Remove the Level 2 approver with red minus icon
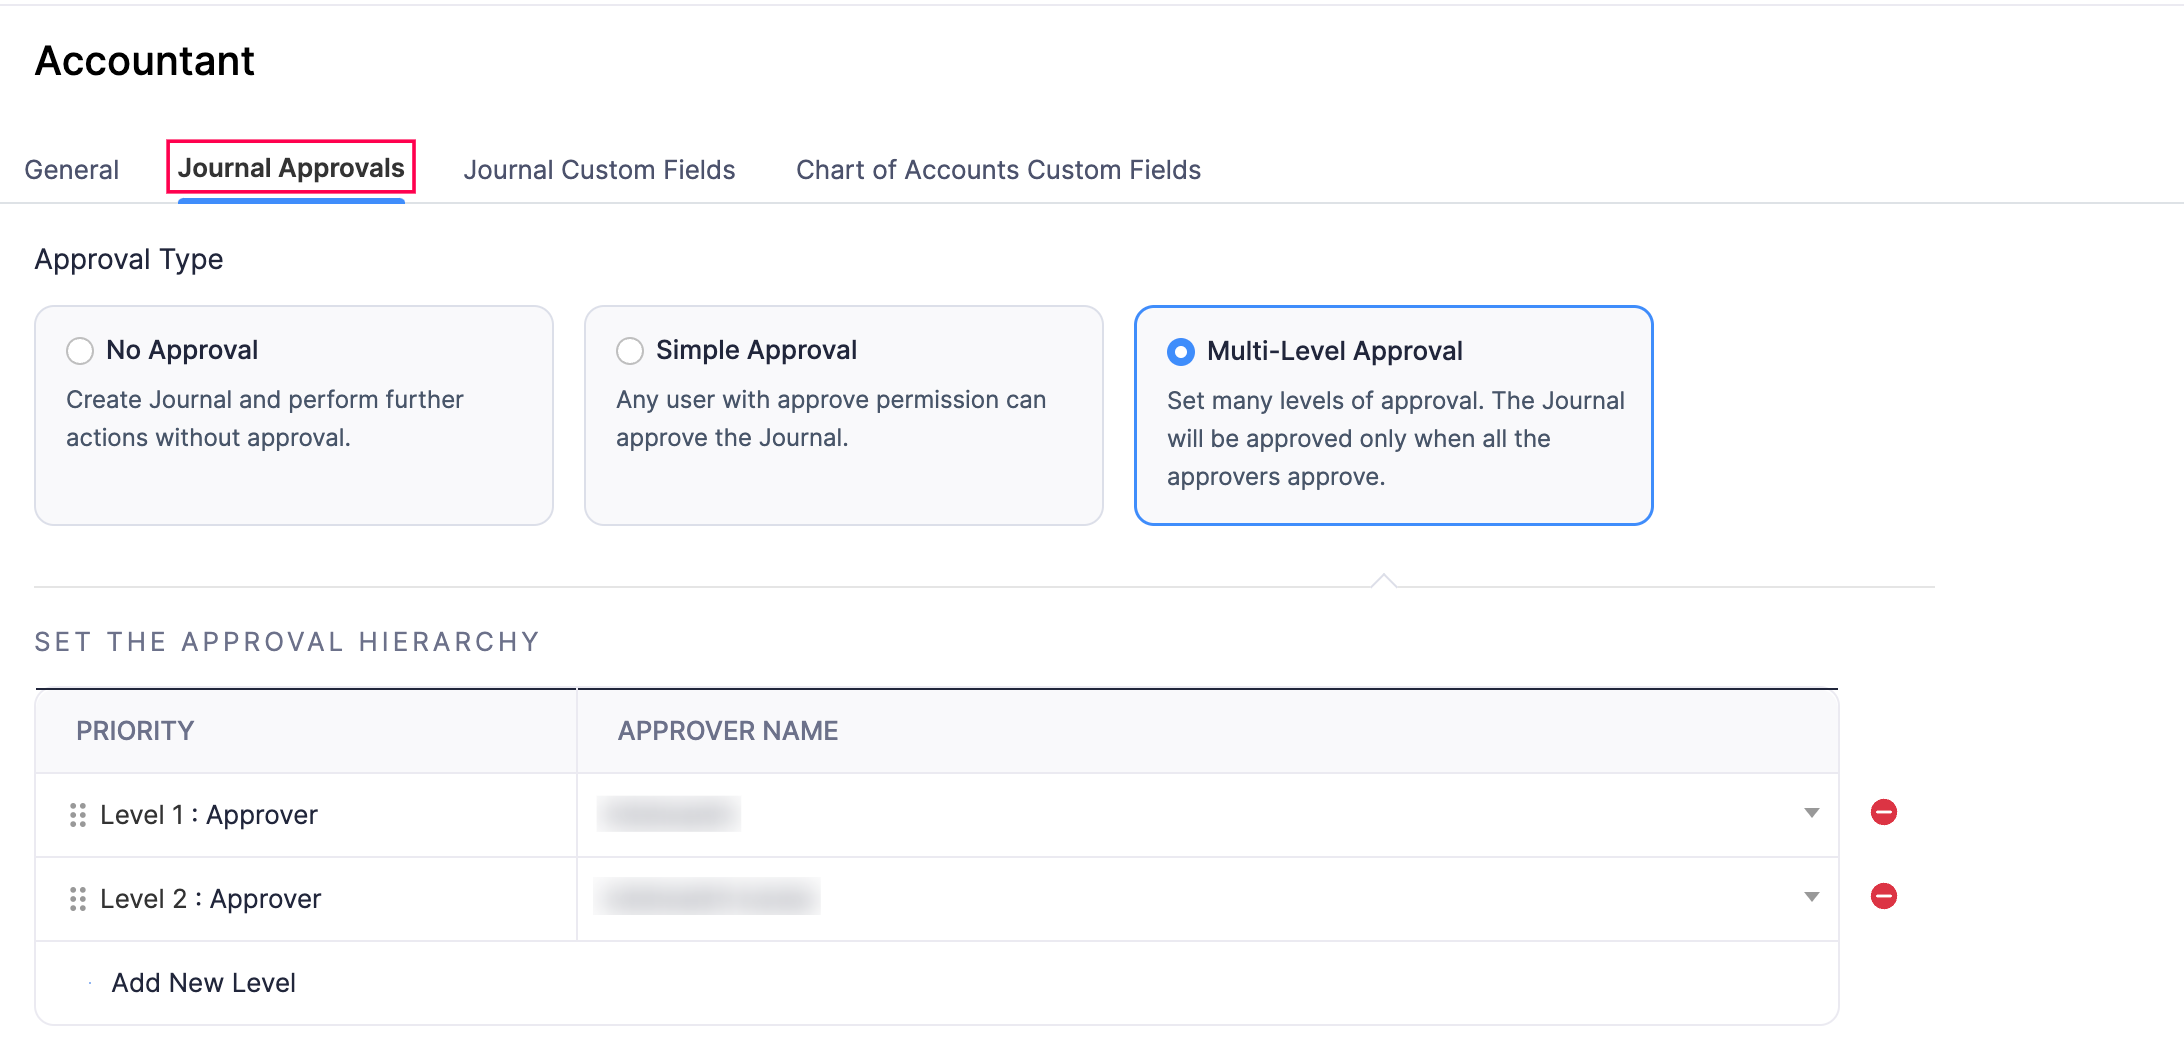The height and width of the screenshot is (1058, 2184). pyautogui.click(x=1884, y=897)
